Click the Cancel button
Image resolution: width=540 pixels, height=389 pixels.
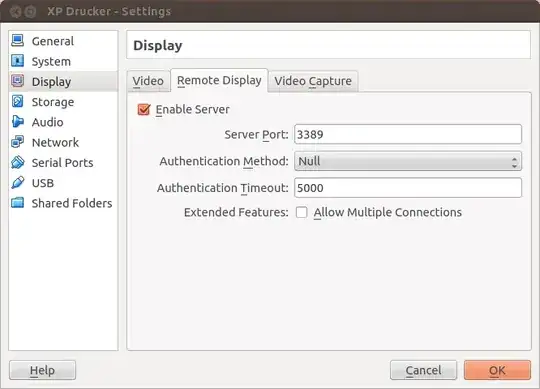[424, 370]
